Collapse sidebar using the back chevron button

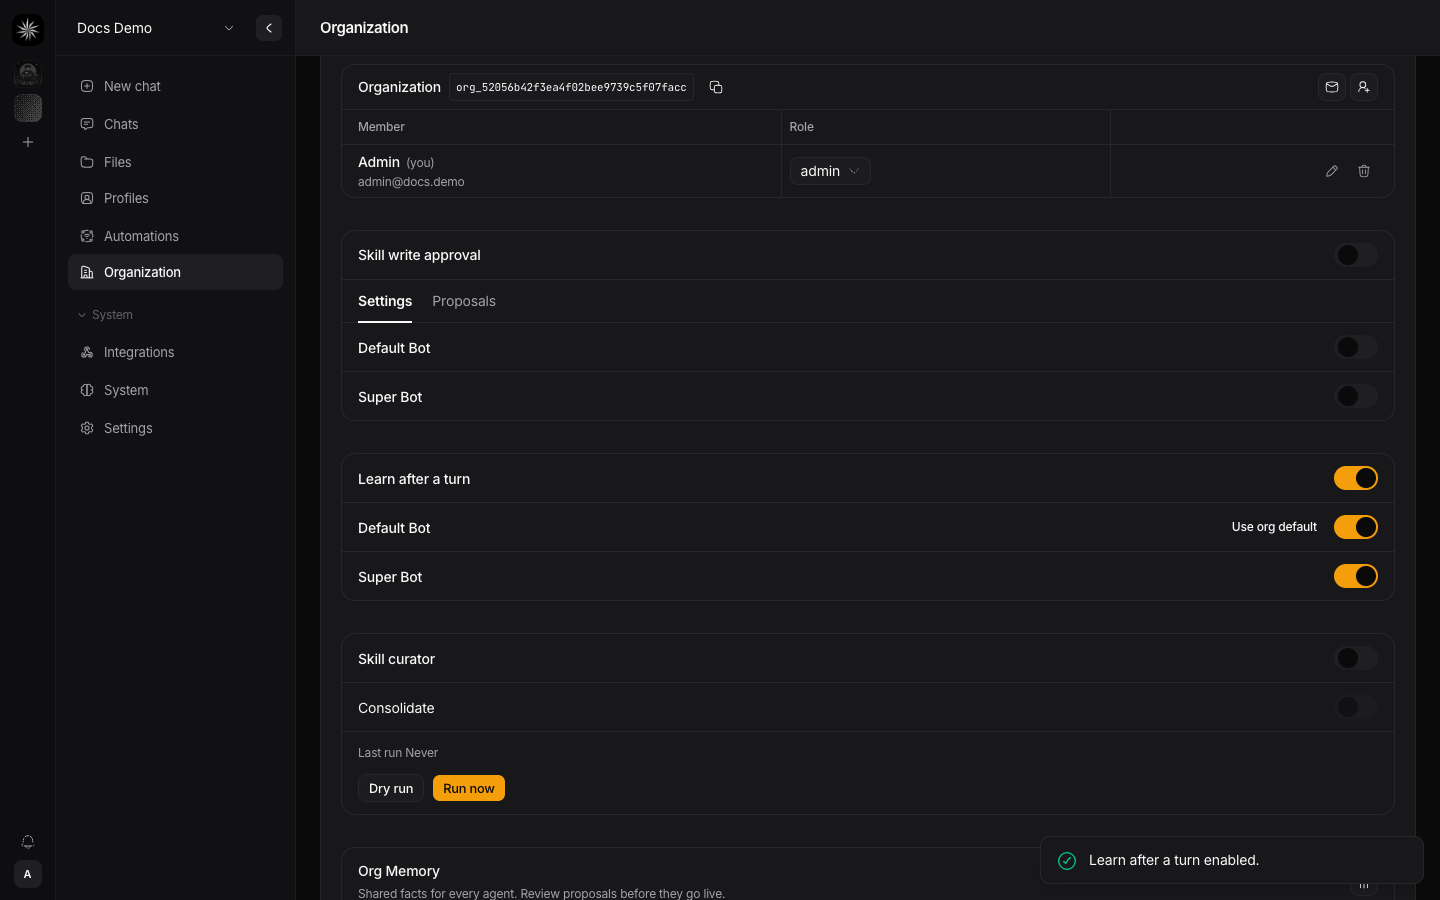pyautogui.click(x=269, y=28)
